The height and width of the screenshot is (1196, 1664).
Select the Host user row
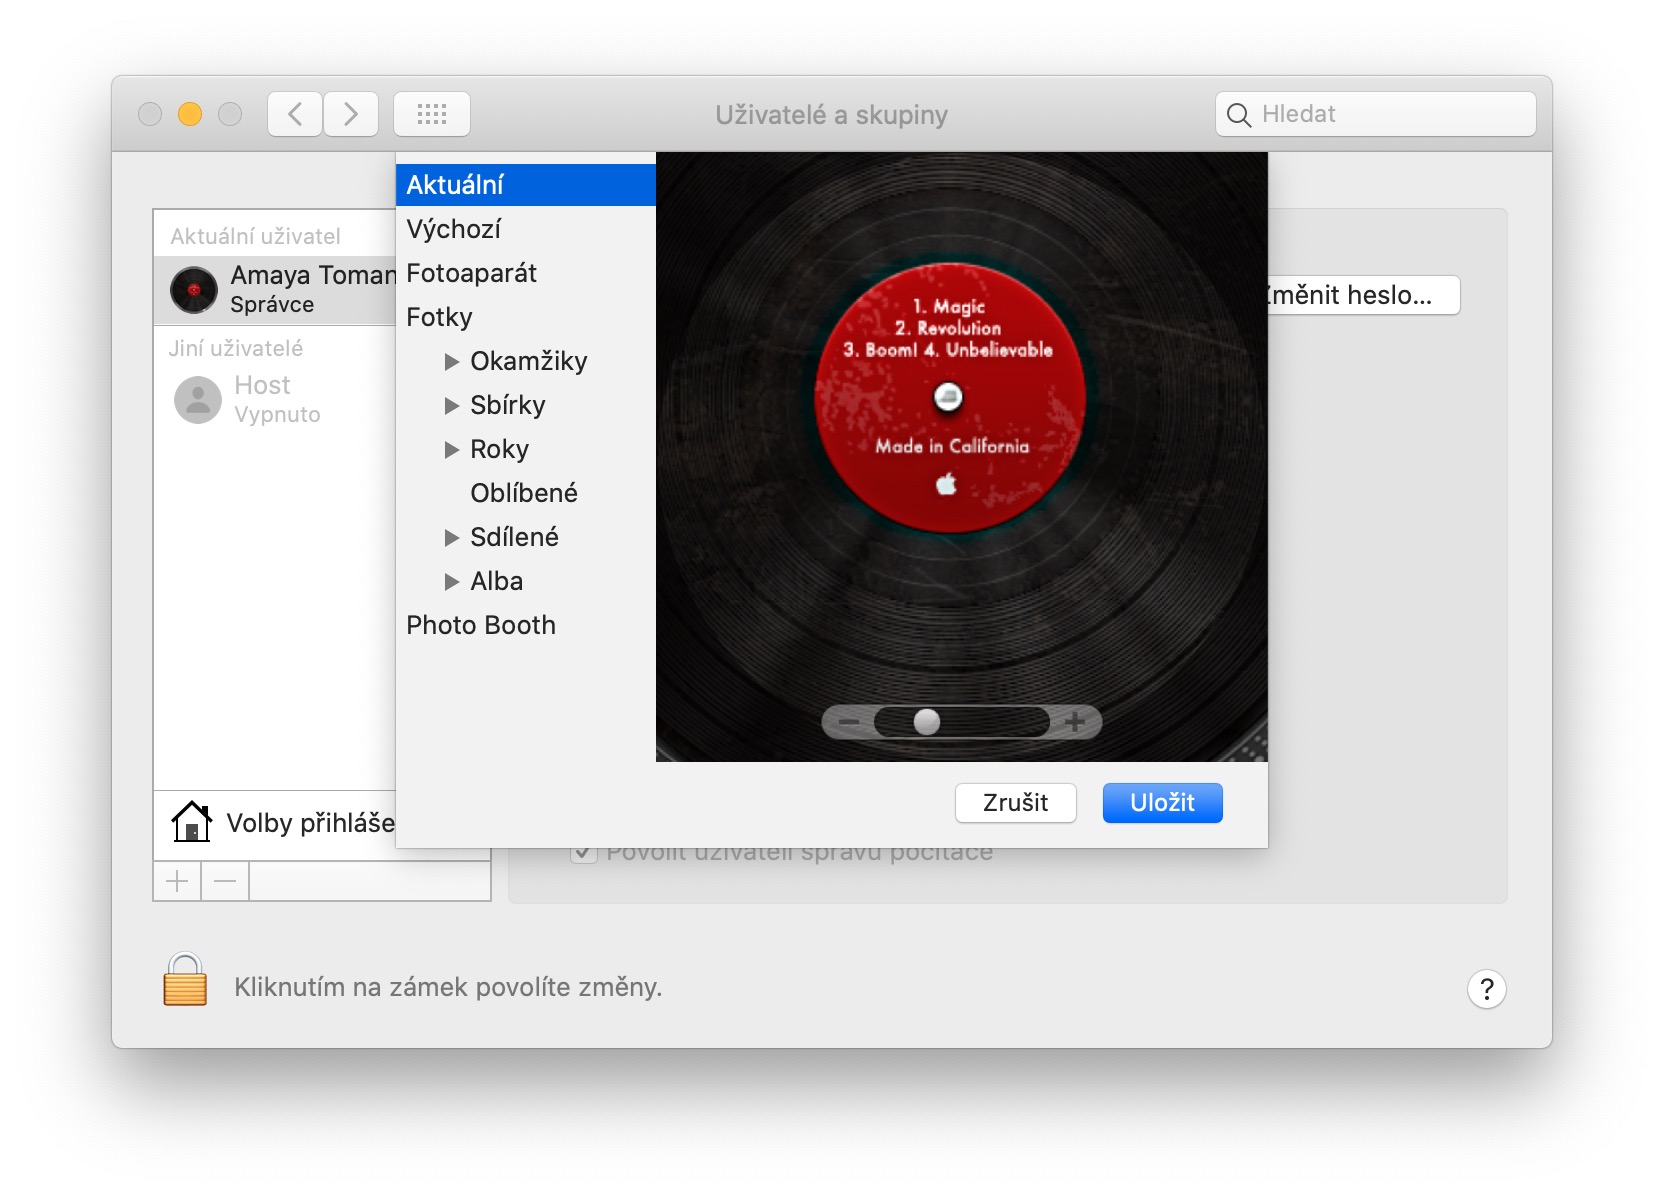click(275, 400)
